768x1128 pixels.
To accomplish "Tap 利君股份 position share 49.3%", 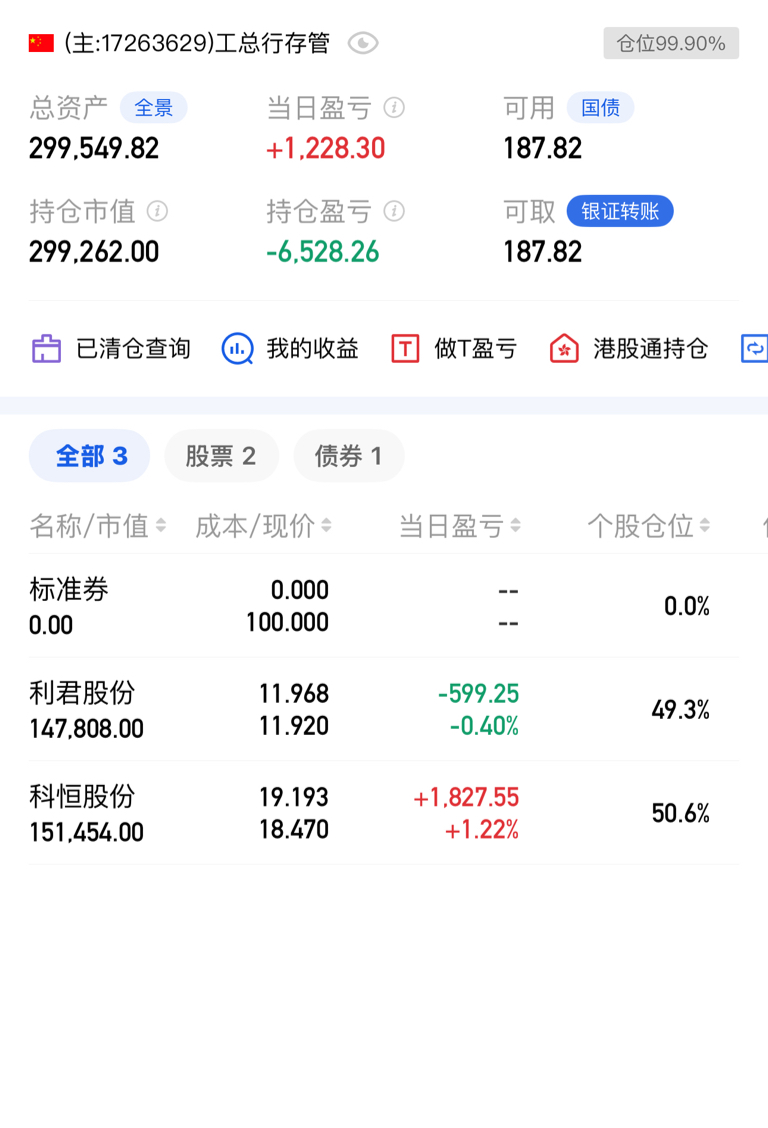I will (x=681, y=710).
